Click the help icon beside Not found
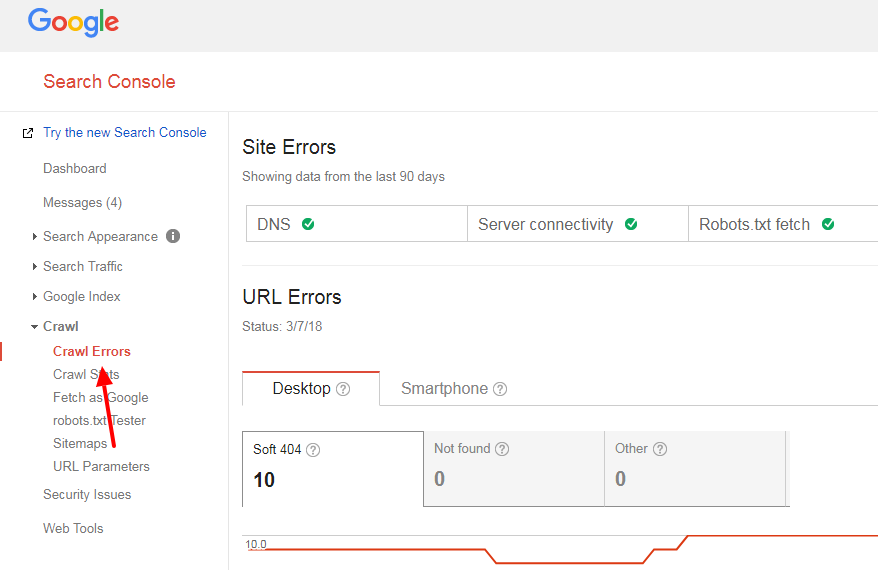 pos(502,450)
